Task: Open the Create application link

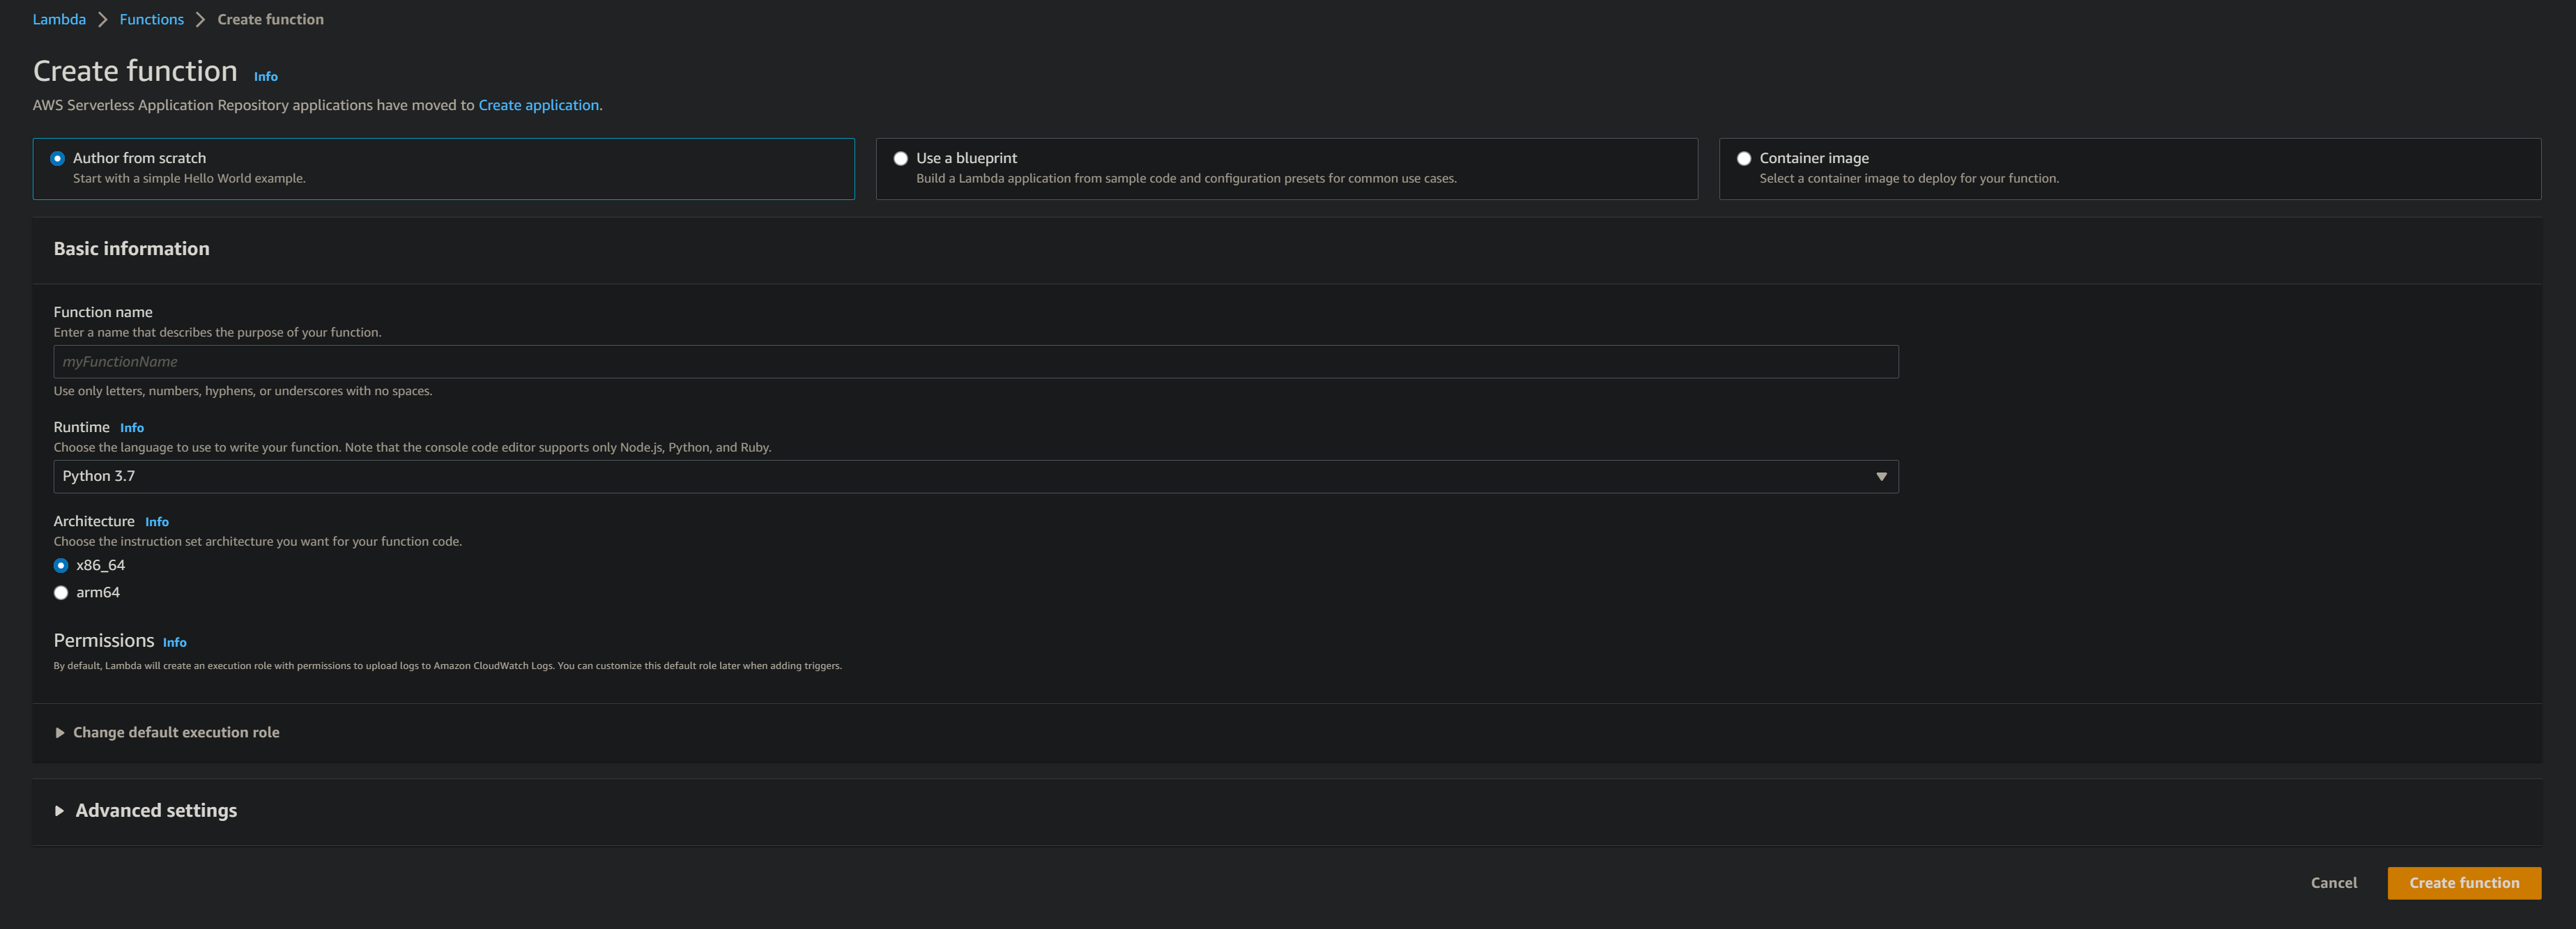Action: tap(538, 105)
